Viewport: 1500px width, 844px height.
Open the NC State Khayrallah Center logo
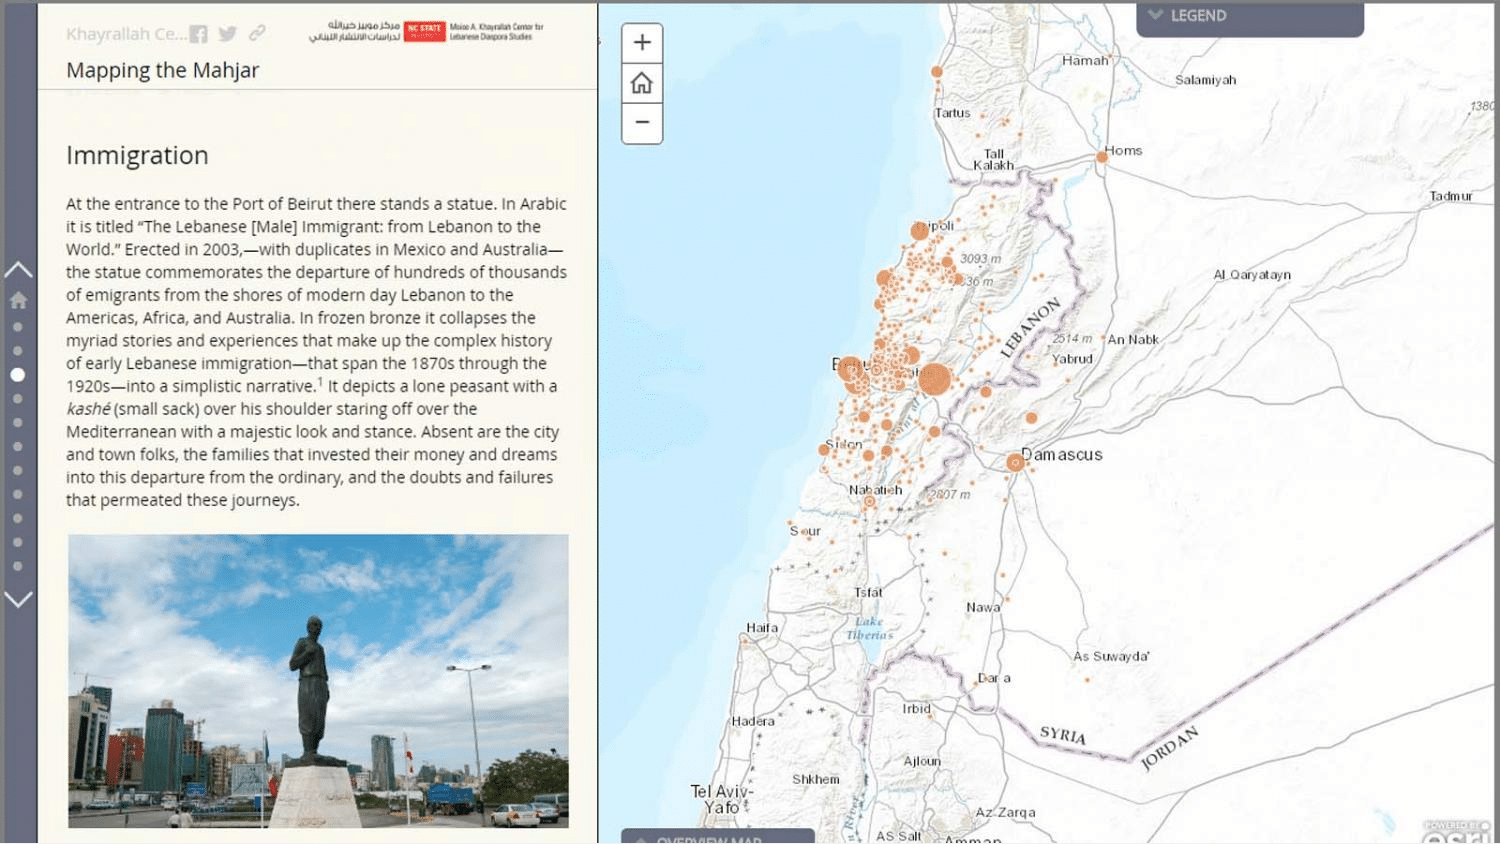pyautogui.click(x=426, y=31)
